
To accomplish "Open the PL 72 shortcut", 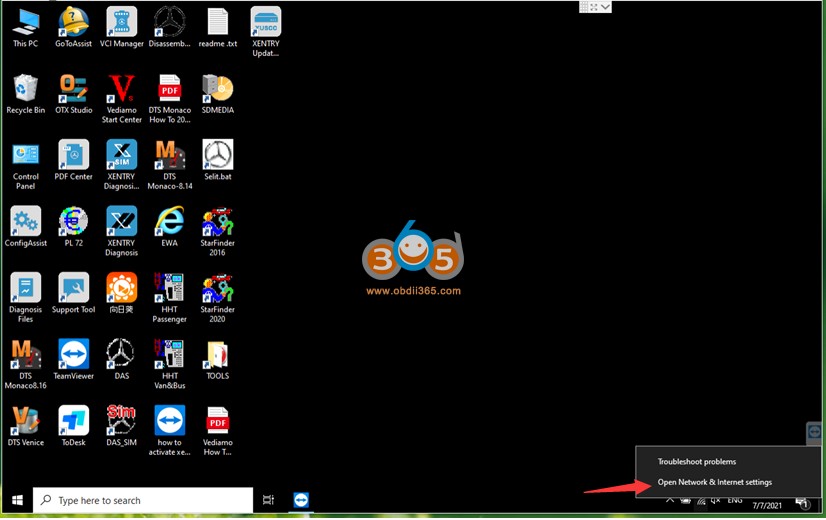I will [73, 228].
